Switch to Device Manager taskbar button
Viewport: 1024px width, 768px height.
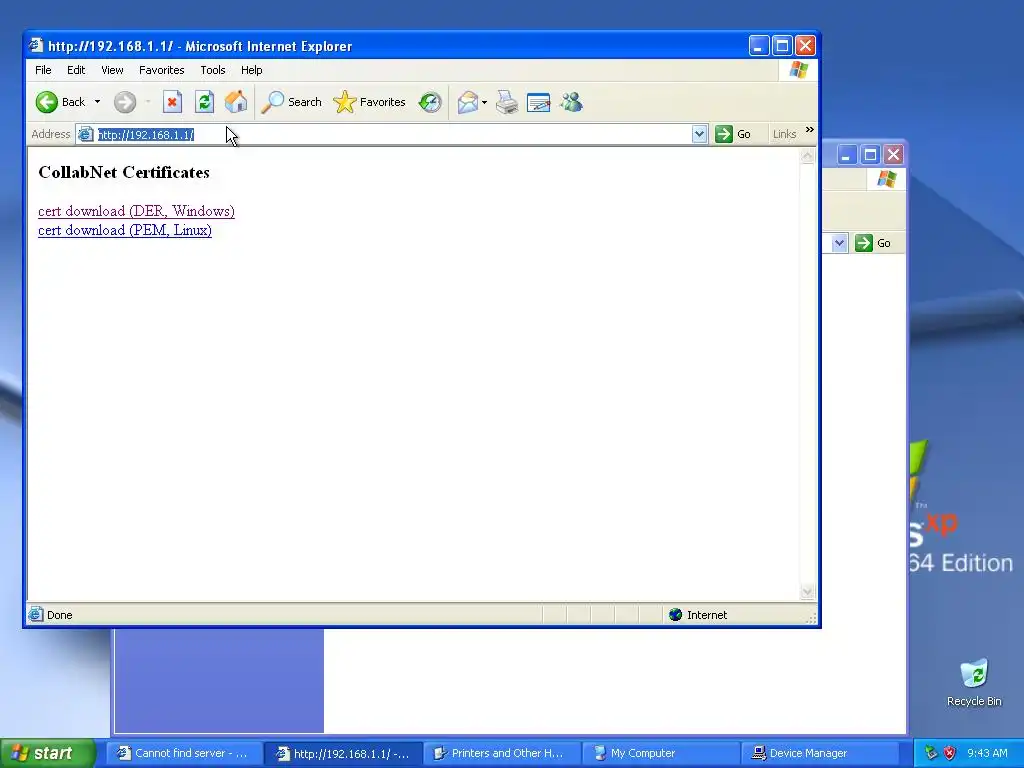tap(820, 753)
